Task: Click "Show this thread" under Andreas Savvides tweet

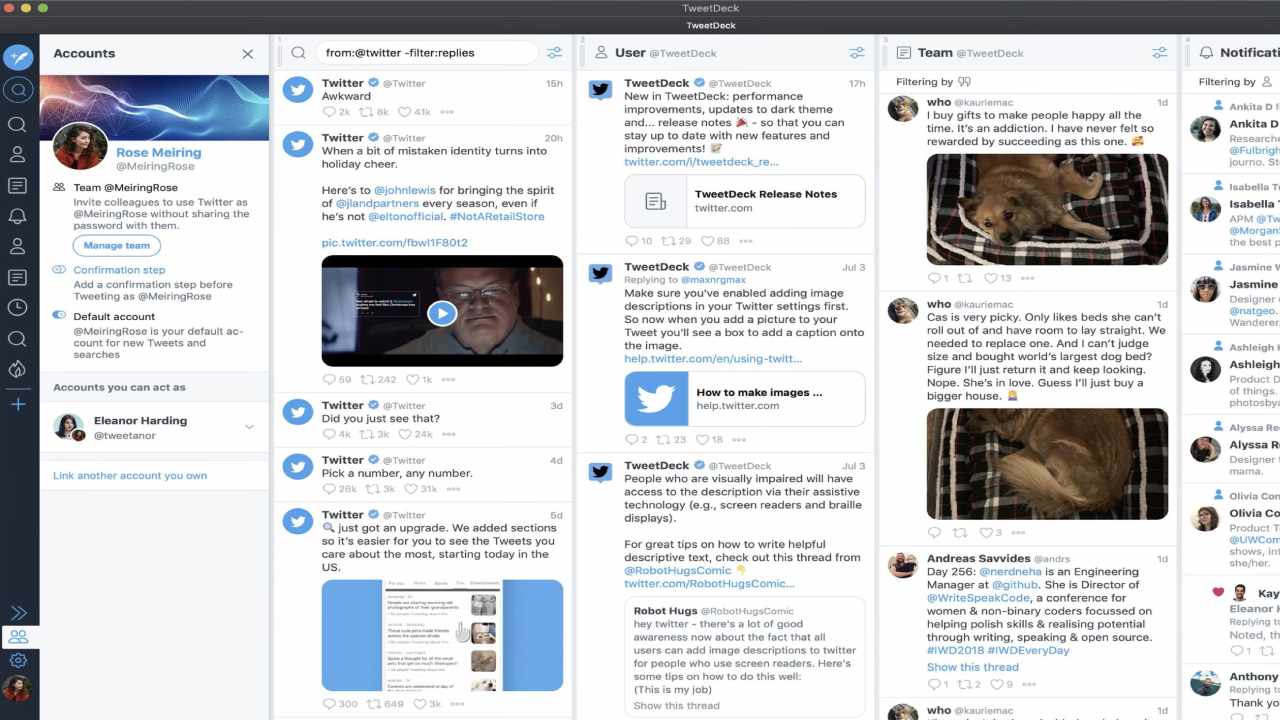Action: pos(972,667)
